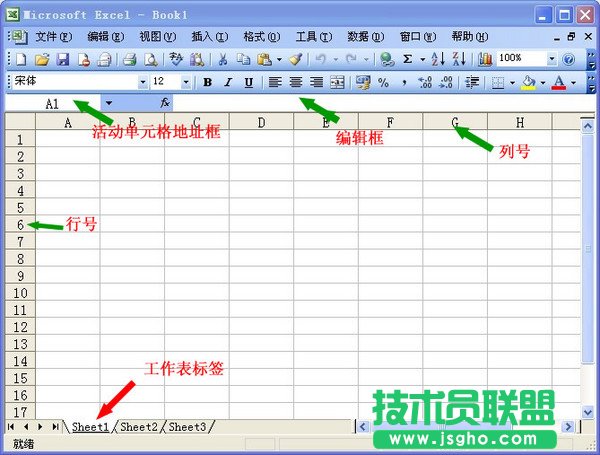
Task: Select row 6 by its row header
Action: (19, 225)
